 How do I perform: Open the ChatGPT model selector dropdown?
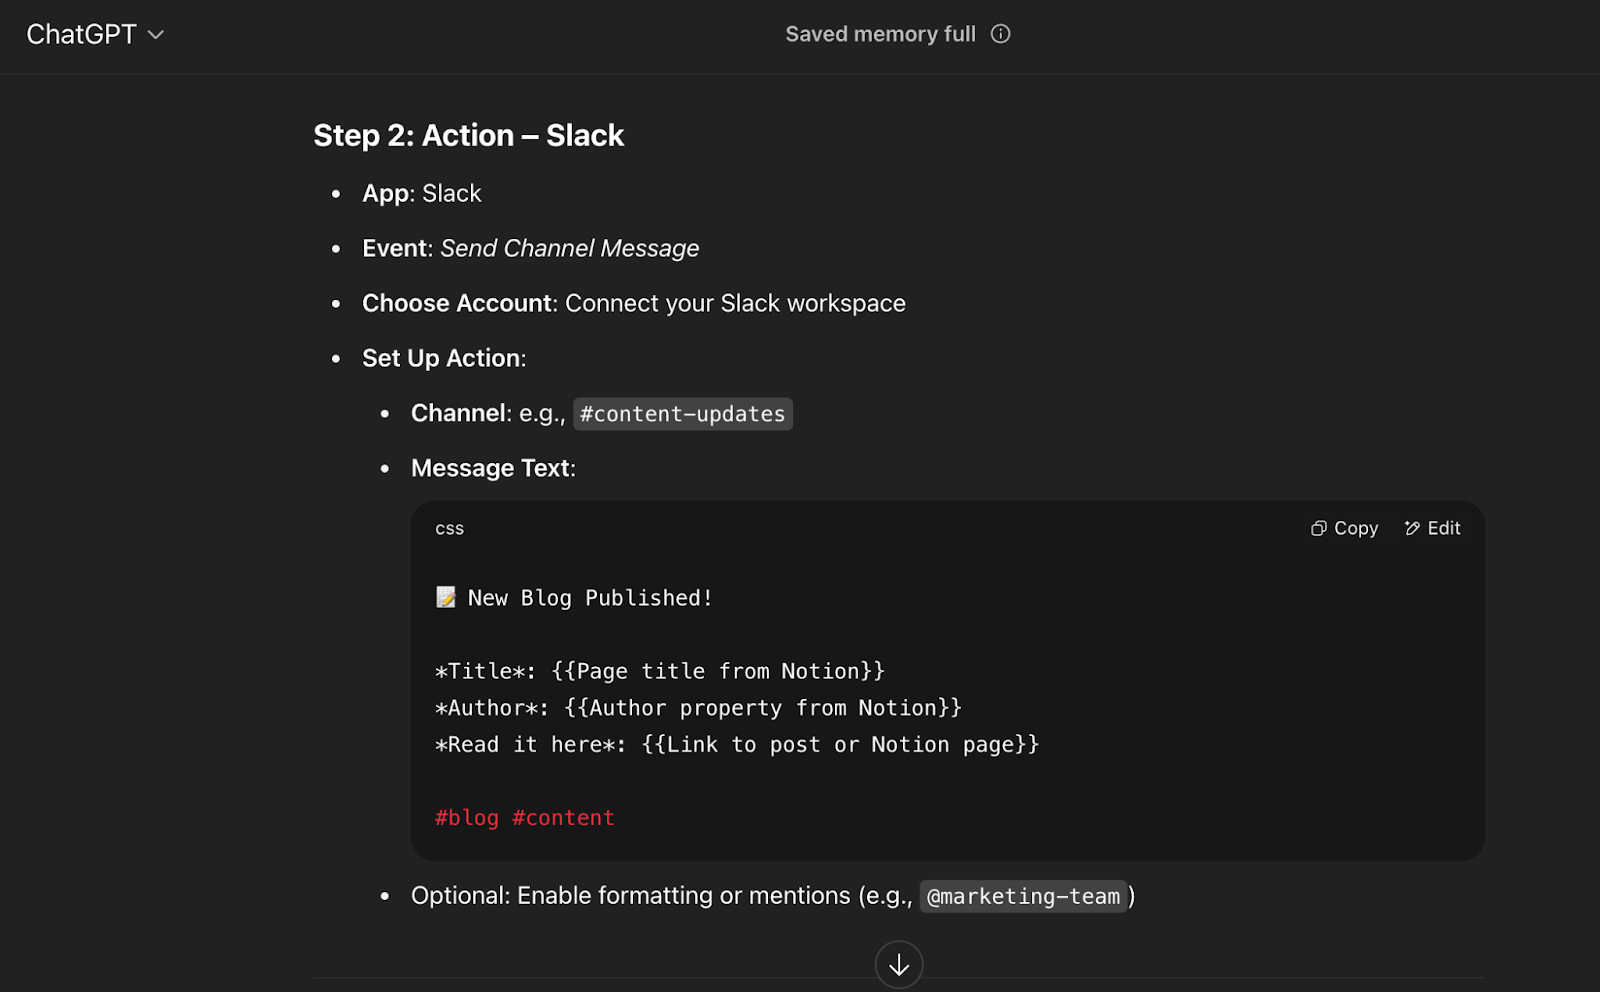pos(95,34)
